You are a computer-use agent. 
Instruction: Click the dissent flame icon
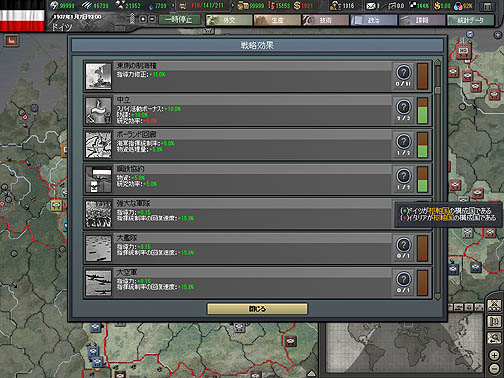point(437,6)
